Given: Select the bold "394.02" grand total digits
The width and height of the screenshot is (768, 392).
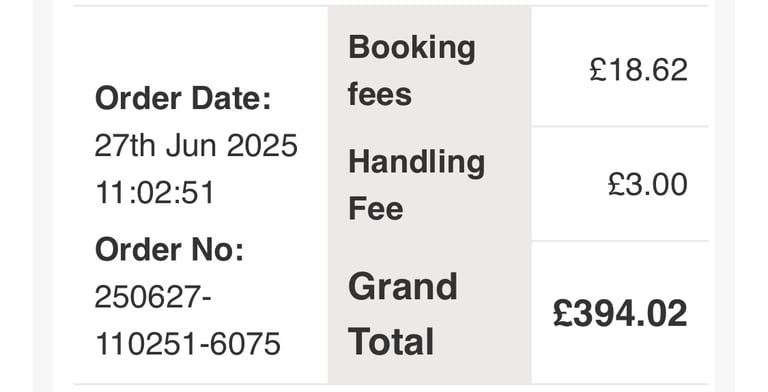Looking at the screenshot, I should [631, 314].
